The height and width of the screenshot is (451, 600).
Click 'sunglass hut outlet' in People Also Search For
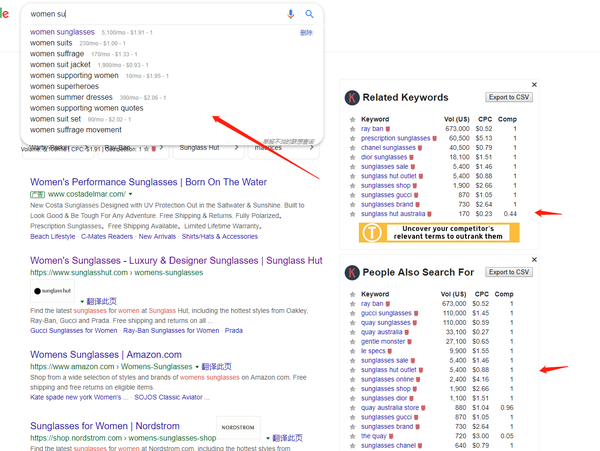tap(389, 370)
